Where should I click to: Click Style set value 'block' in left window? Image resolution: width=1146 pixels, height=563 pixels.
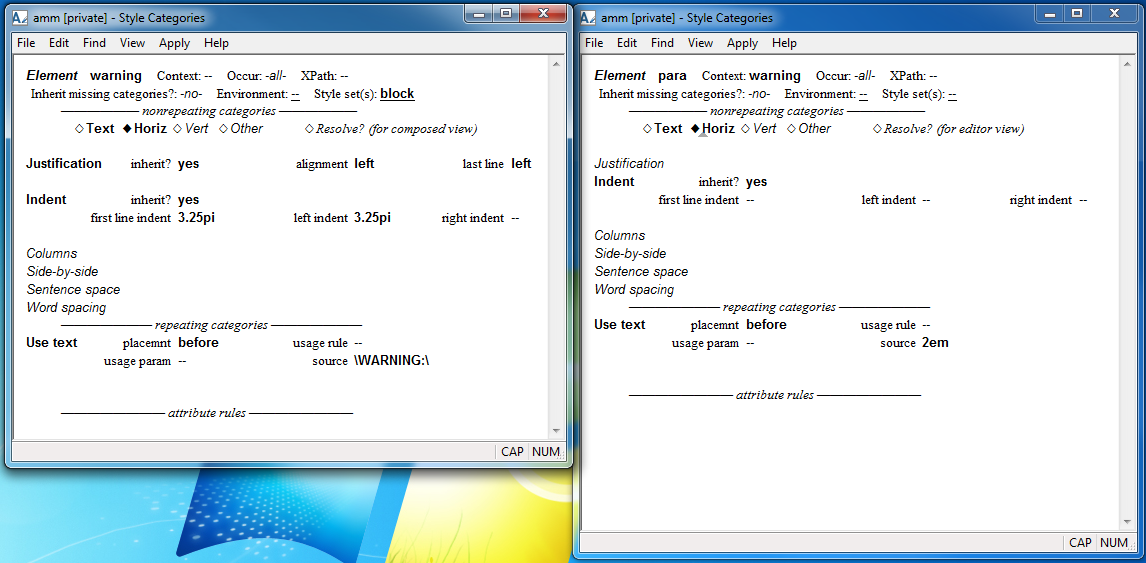pyautogui.click(x=398, y=94)
